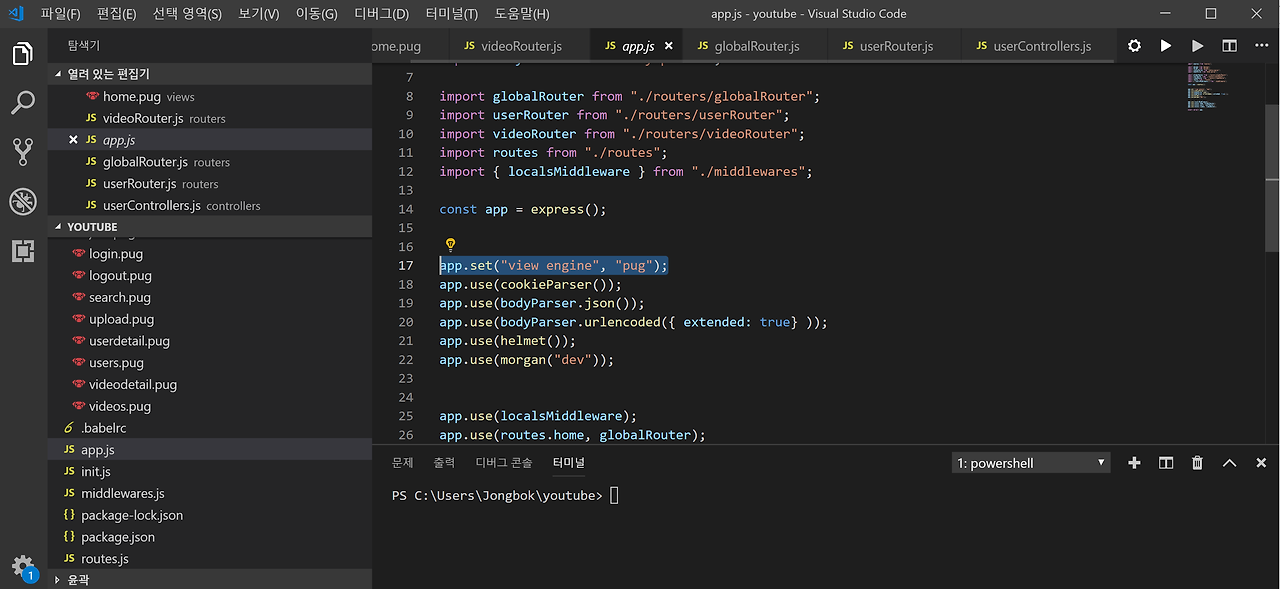Click the solid run play icon
The height and width of the screenshot is (589, 1280).
click(x=1166, y=46)
